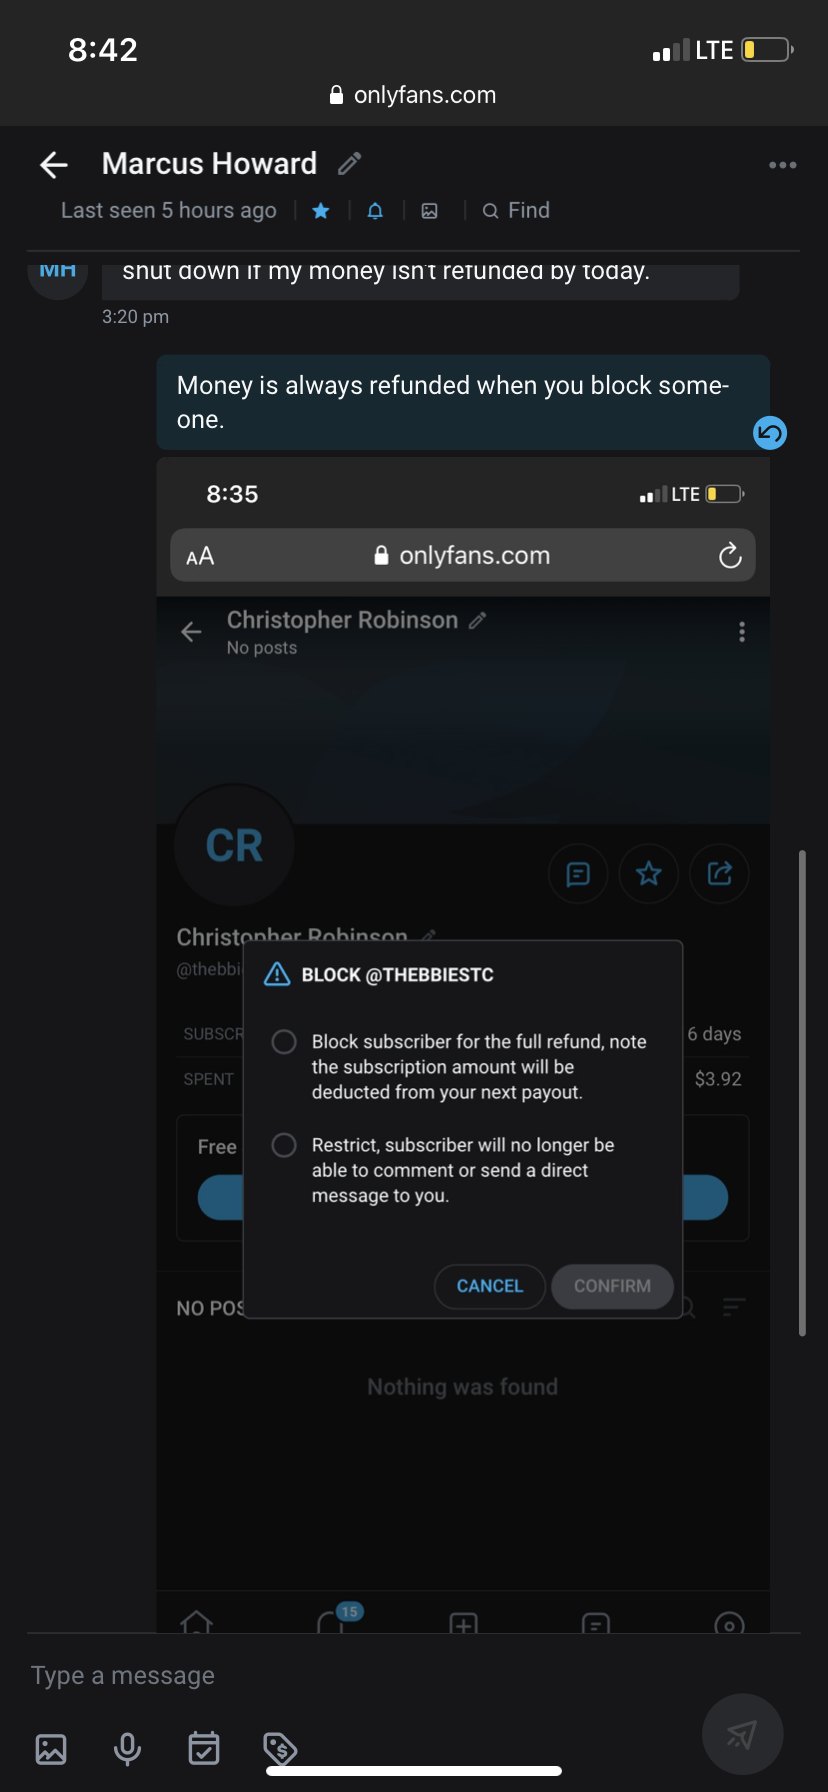The image size is (828, 1792).
Task: Search the chat using Find
Action: click(516, 210)
